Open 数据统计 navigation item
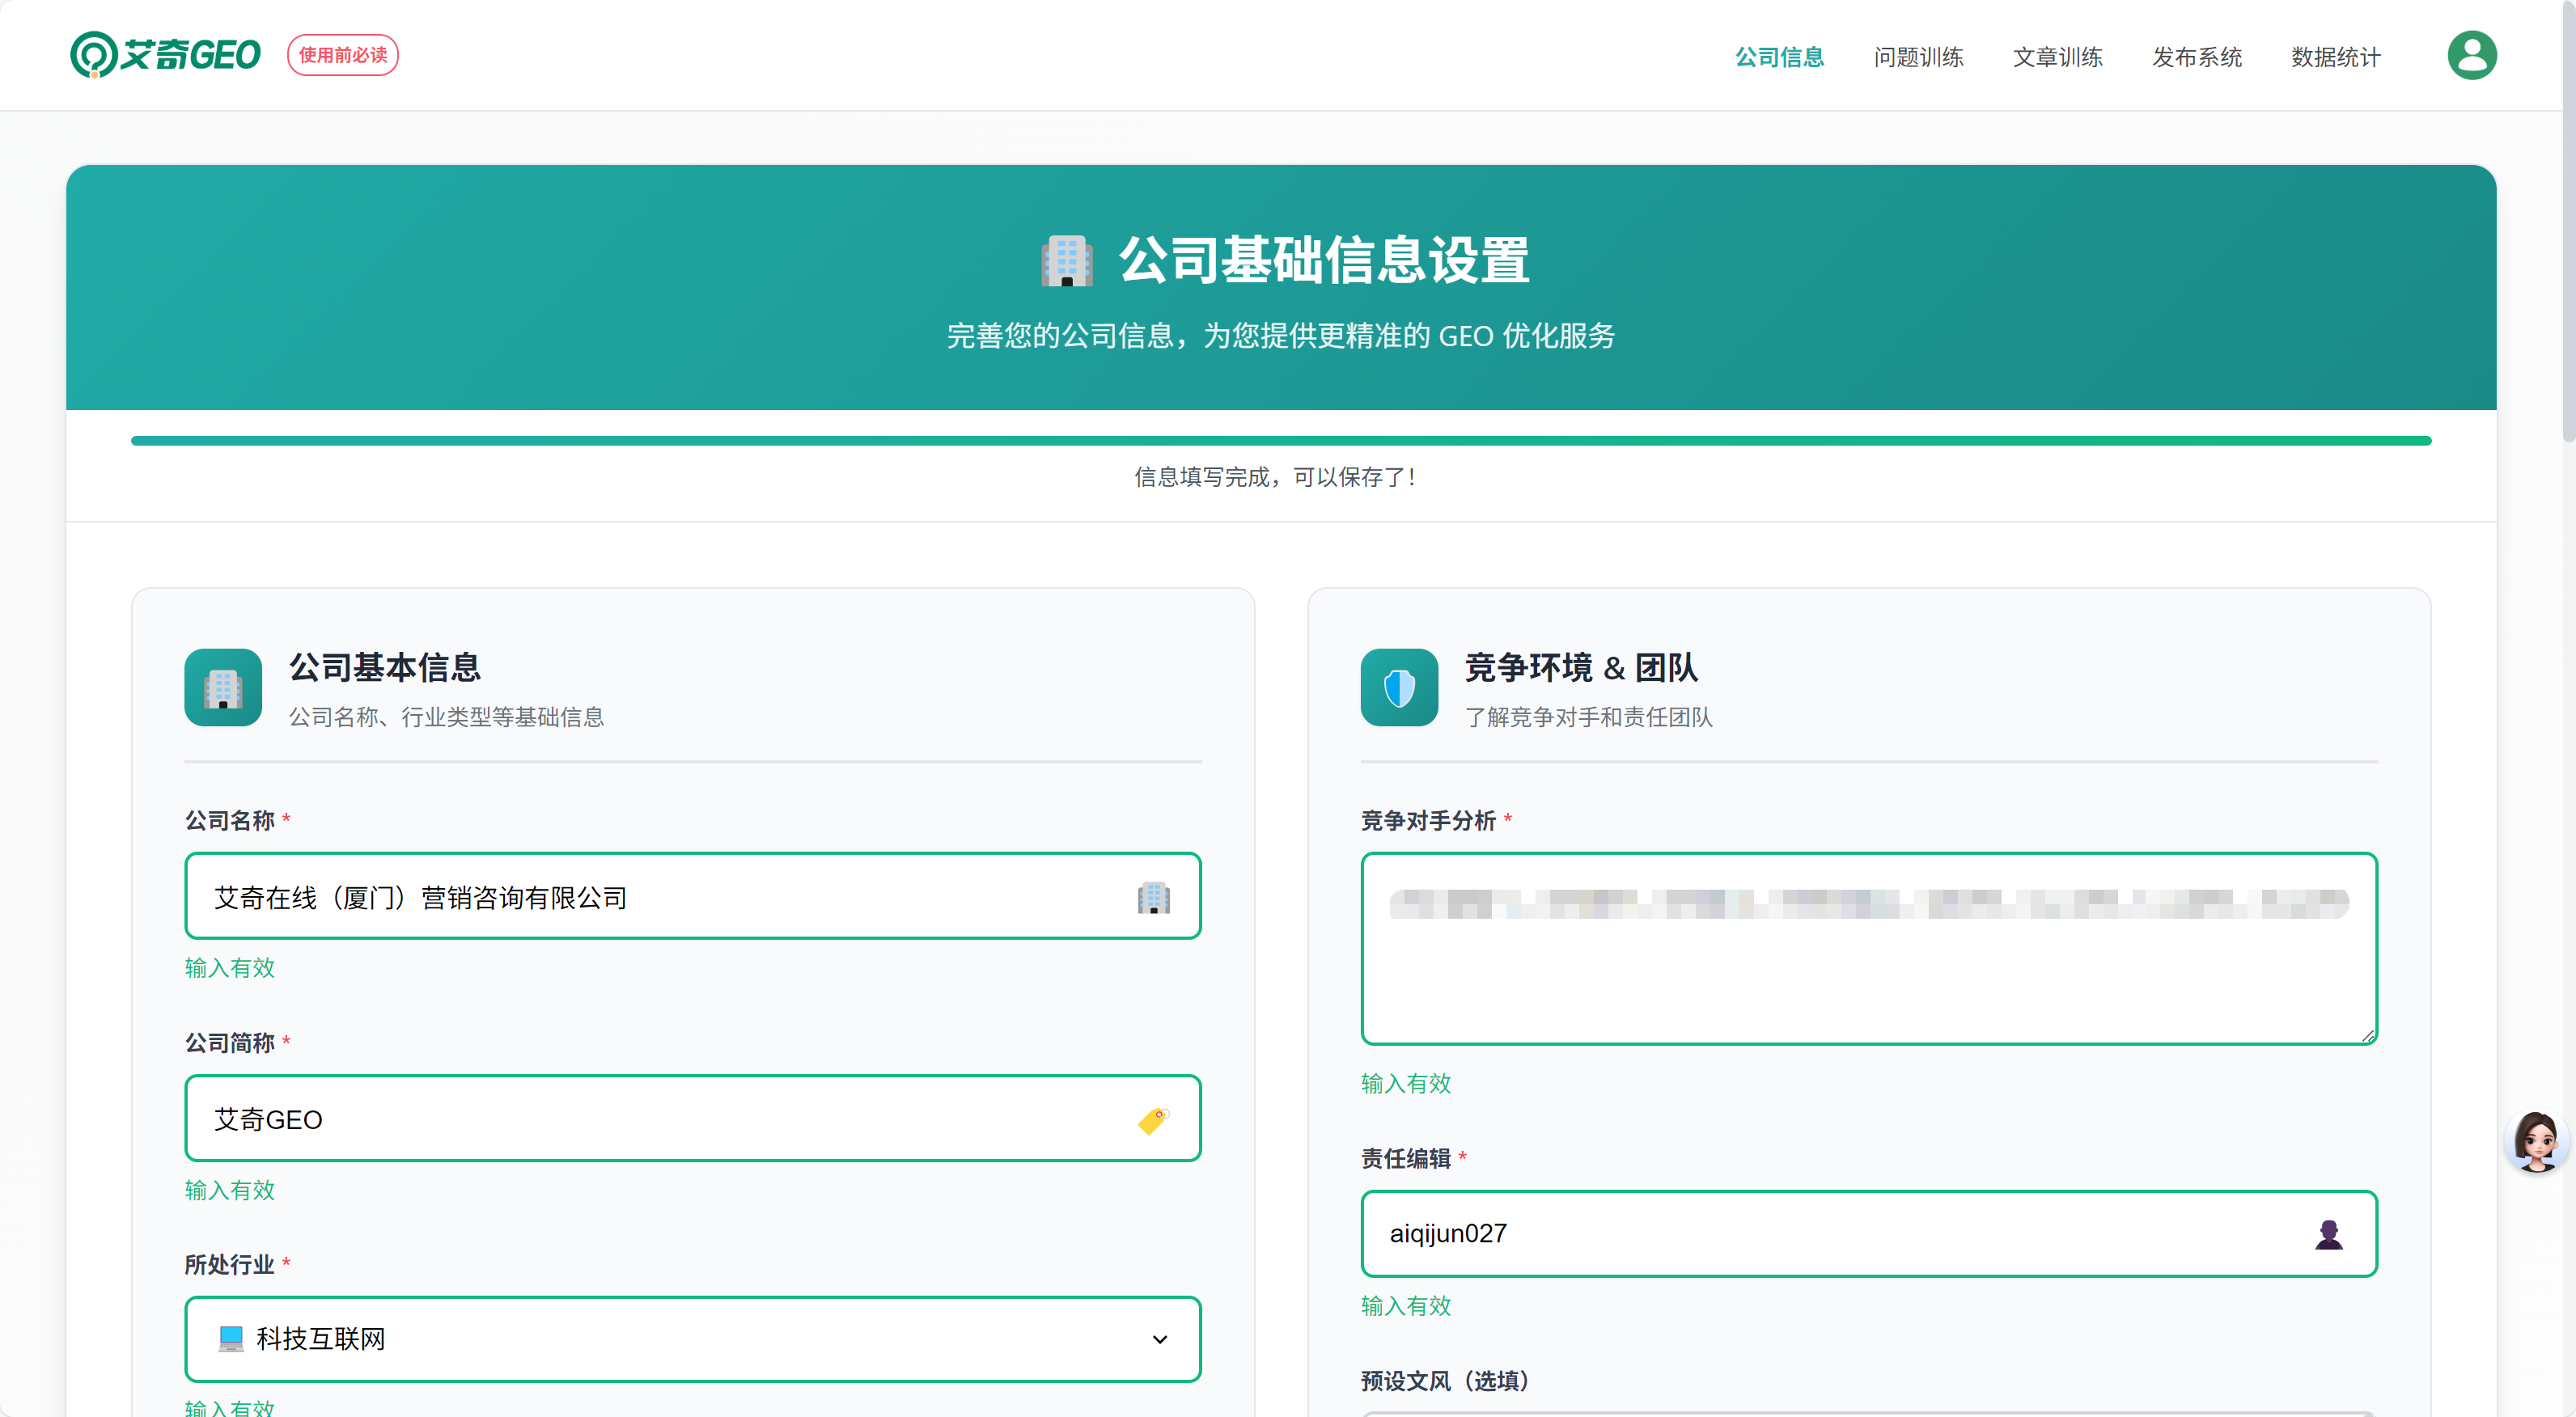The height and width of the screenshot is (1417, 2576). (2335, 57)
